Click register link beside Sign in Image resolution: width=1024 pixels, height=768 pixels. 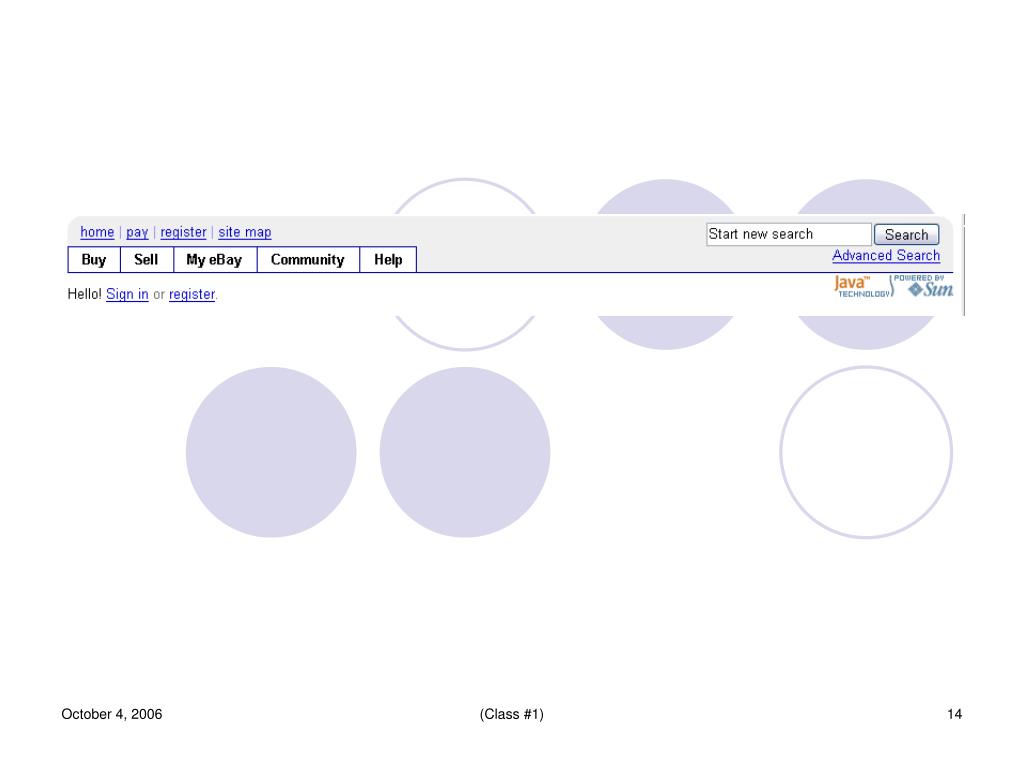tap(192, 295)
